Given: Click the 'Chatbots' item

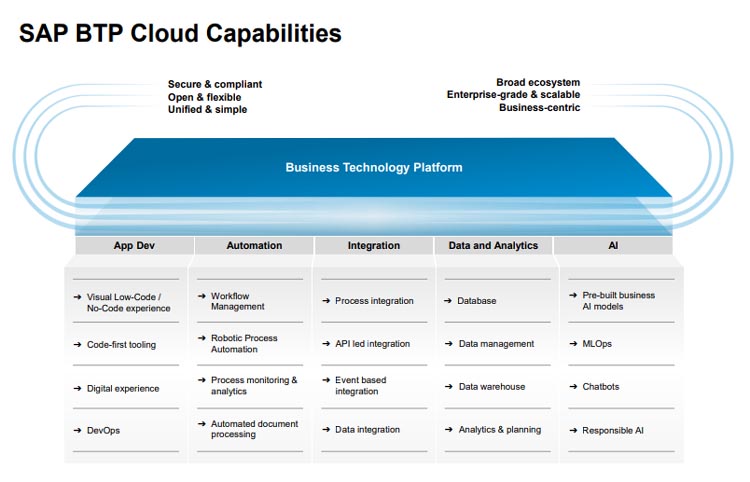Looking at the screenshot, I should 600,386.
